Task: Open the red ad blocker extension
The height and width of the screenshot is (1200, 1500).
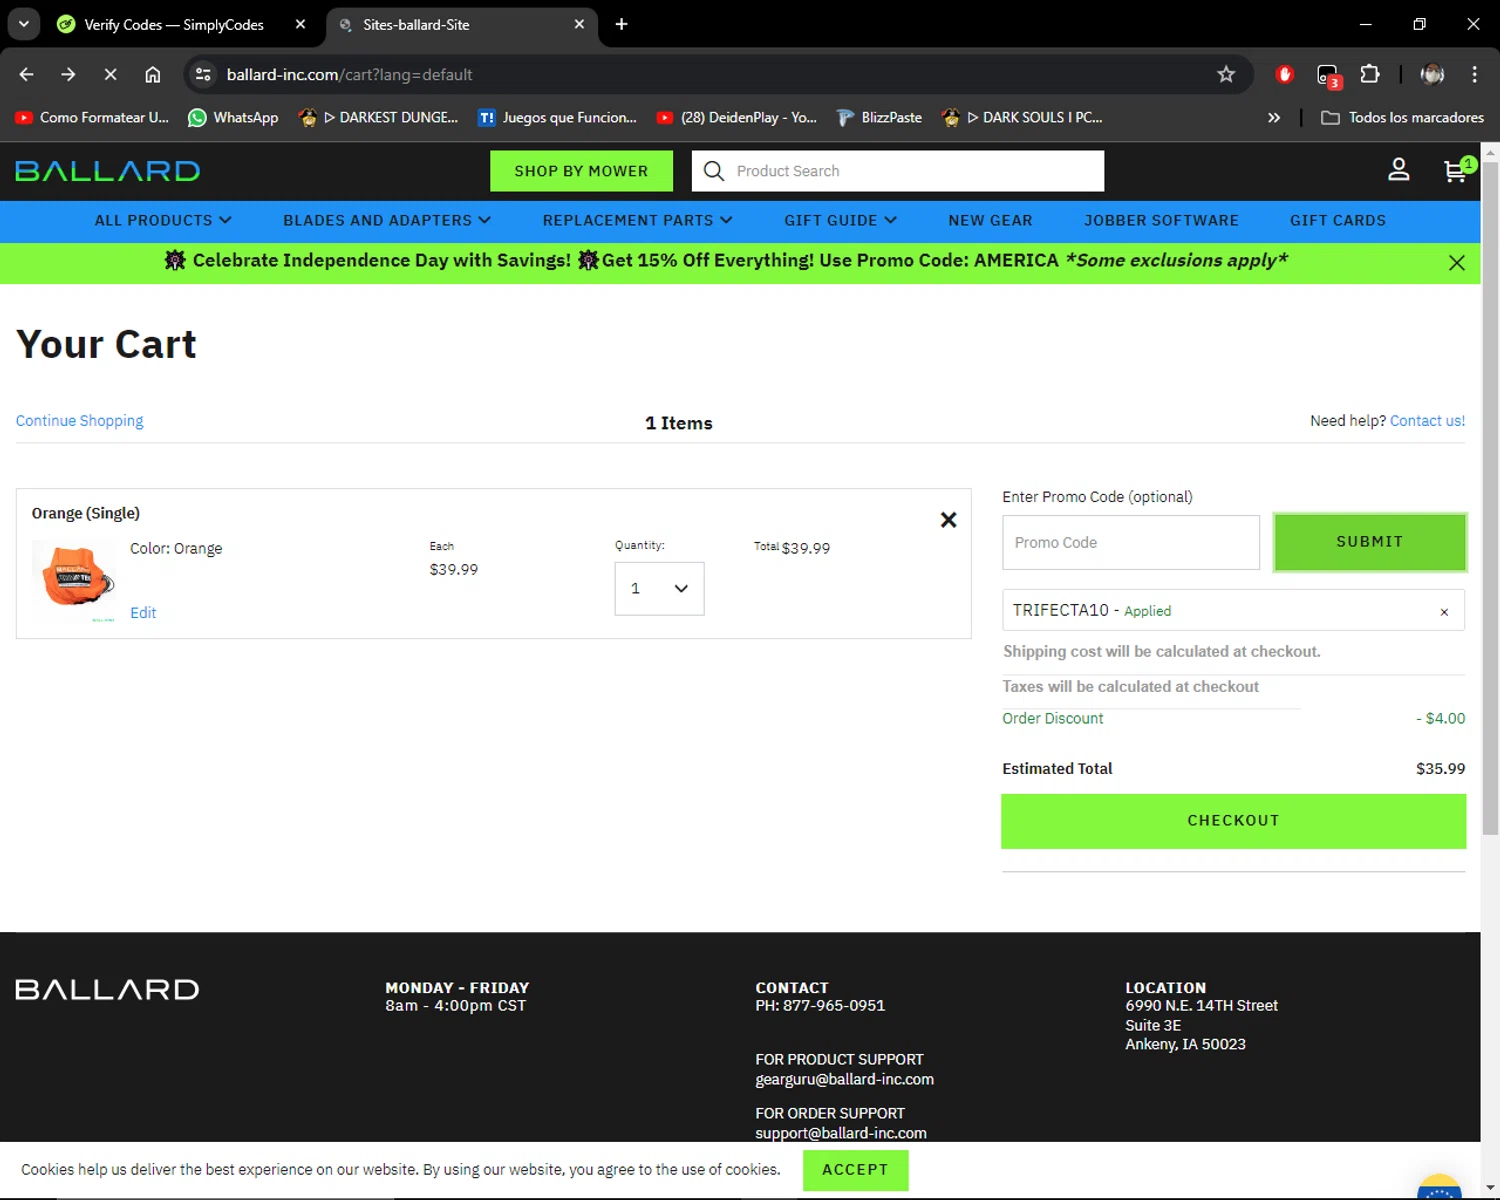Action: tap(1285, 74)
